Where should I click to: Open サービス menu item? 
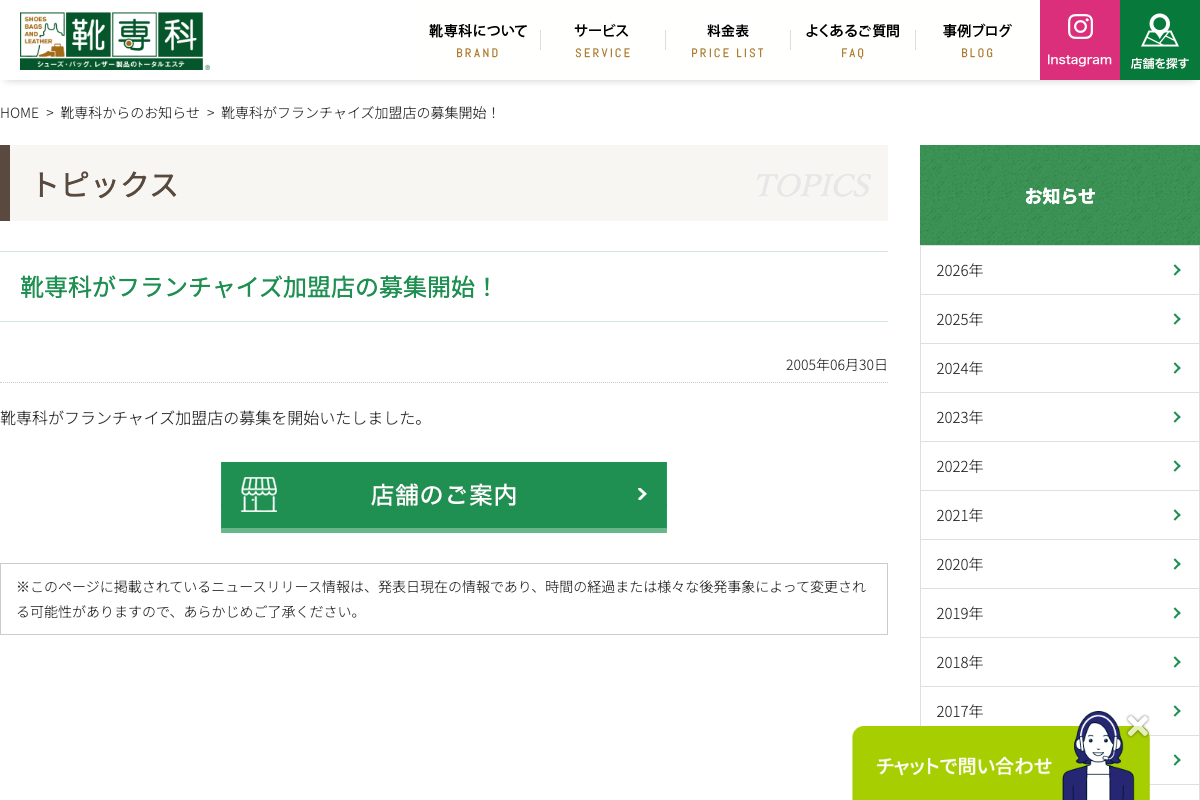click(x=603, y=40)
